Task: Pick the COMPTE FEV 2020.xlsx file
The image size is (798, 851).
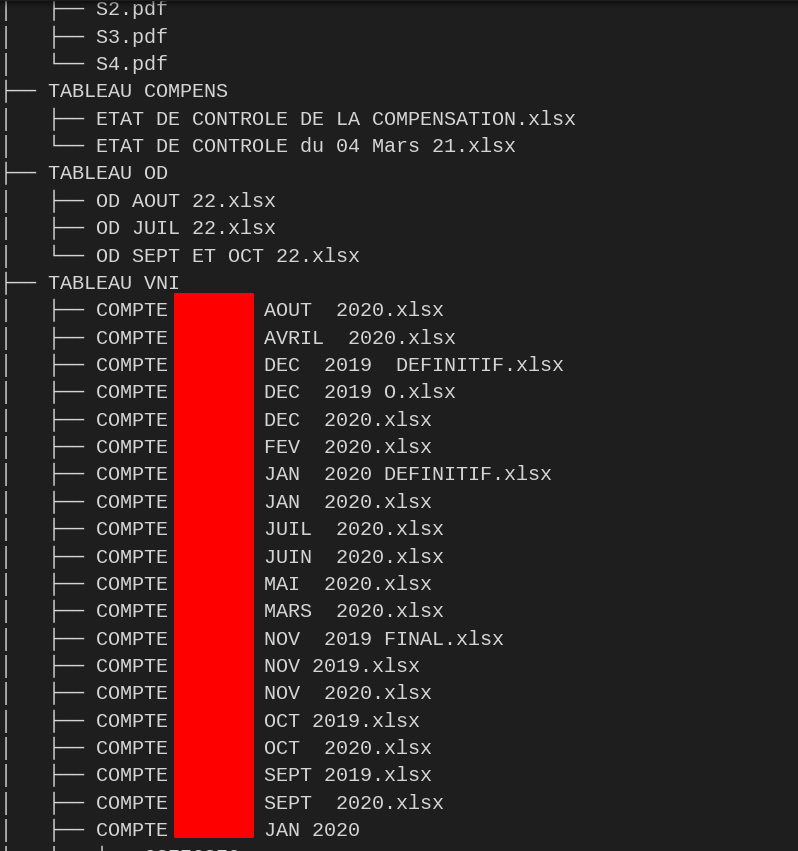Action: [x=347, y=447]
